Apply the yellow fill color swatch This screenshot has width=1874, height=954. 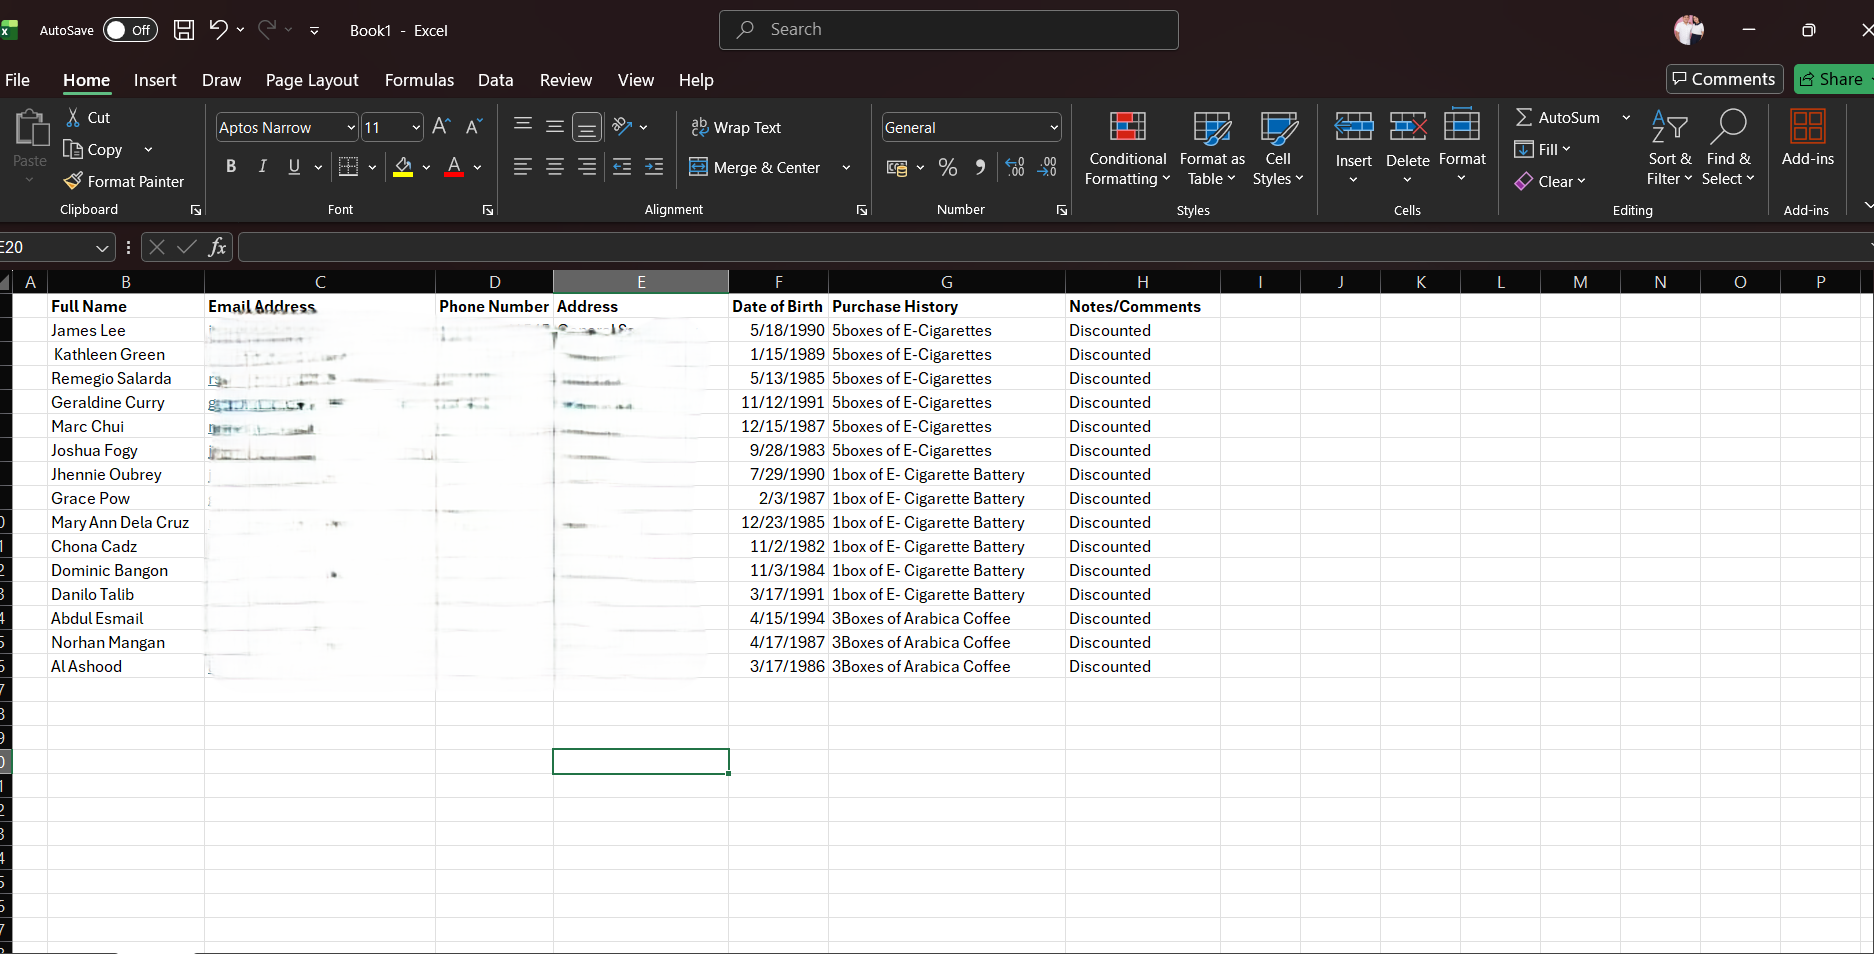[x=403, y=167]
